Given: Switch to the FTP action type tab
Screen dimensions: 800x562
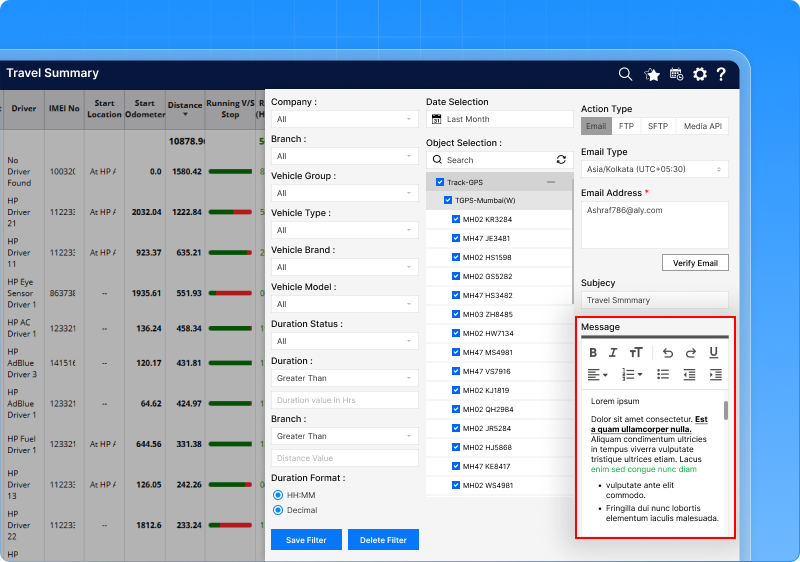Looking at the screenshot, I should (626, 127).
